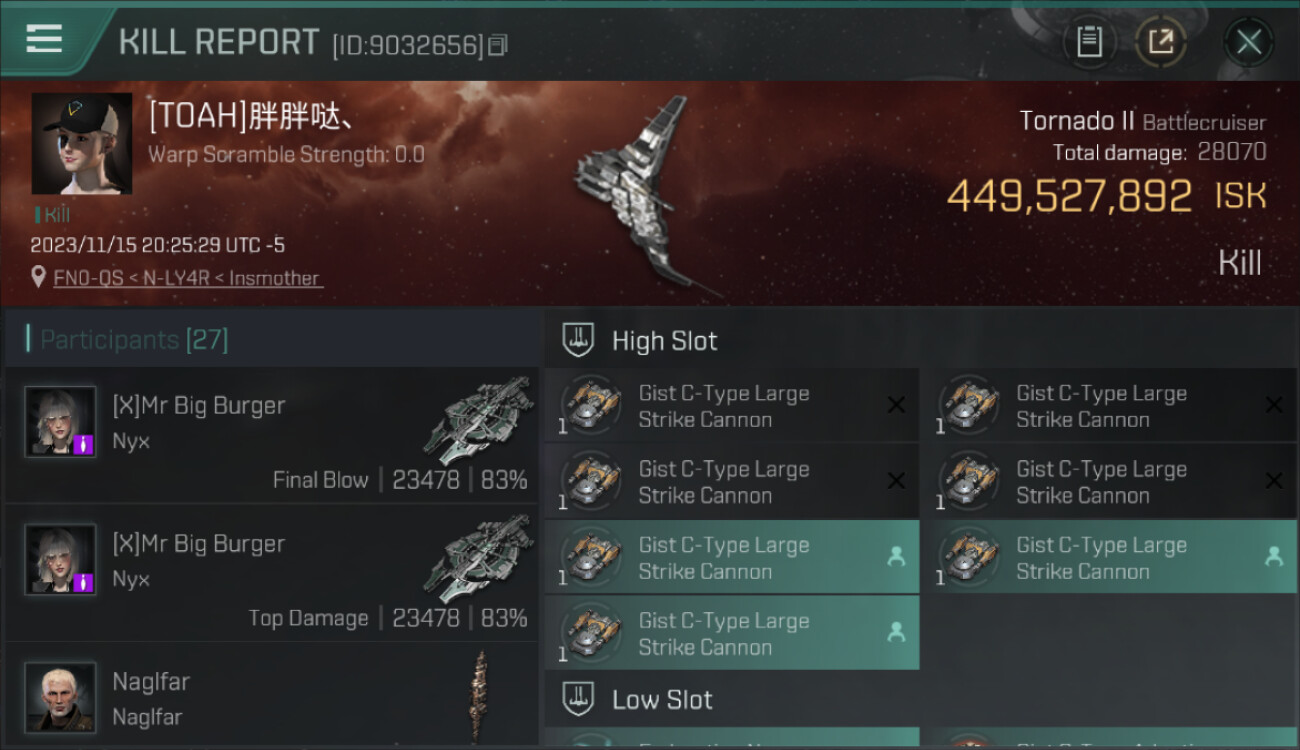Open the clipboard notes icon

tap(1089, 41)
